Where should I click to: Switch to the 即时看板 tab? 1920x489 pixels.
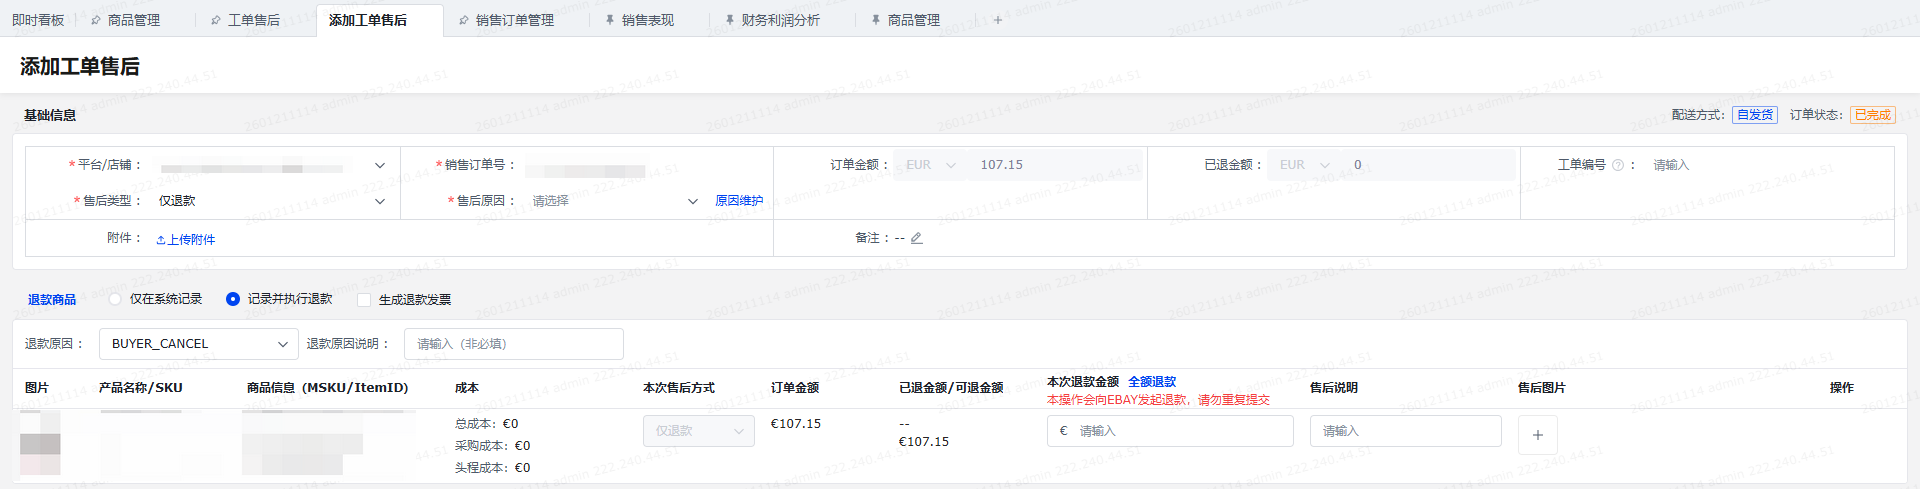[x=38, y=20]
